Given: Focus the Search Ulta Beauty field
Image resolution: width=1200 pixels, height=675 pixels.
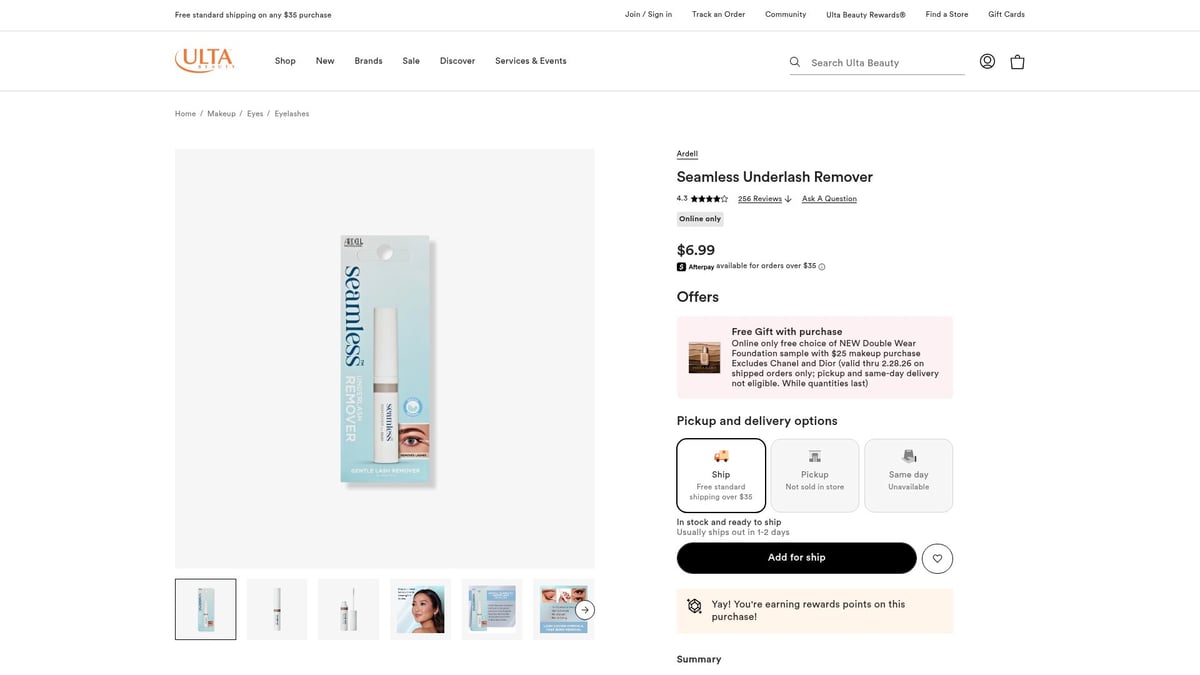Looking at the screenshot, I should click(x=885, y=63).
